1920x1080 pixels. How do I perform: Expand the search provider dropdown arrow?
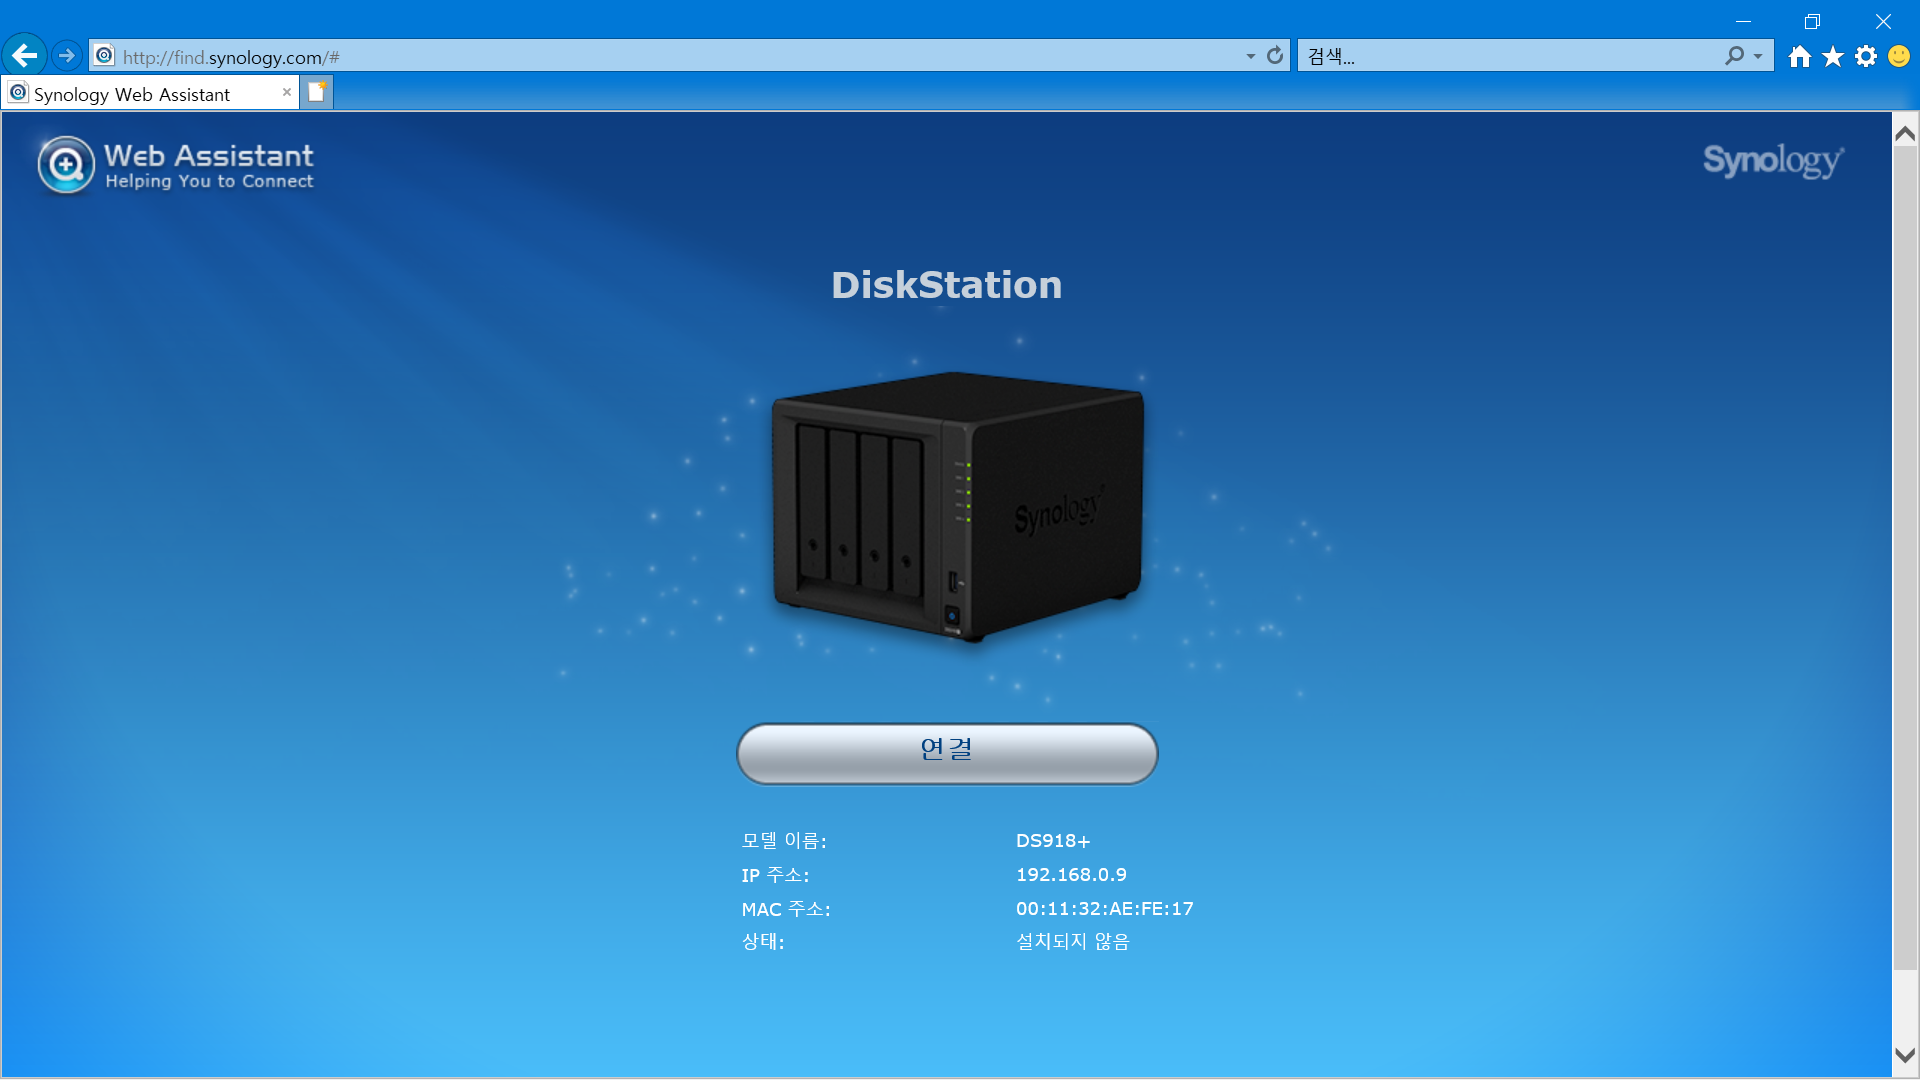tap(1758, 57)
